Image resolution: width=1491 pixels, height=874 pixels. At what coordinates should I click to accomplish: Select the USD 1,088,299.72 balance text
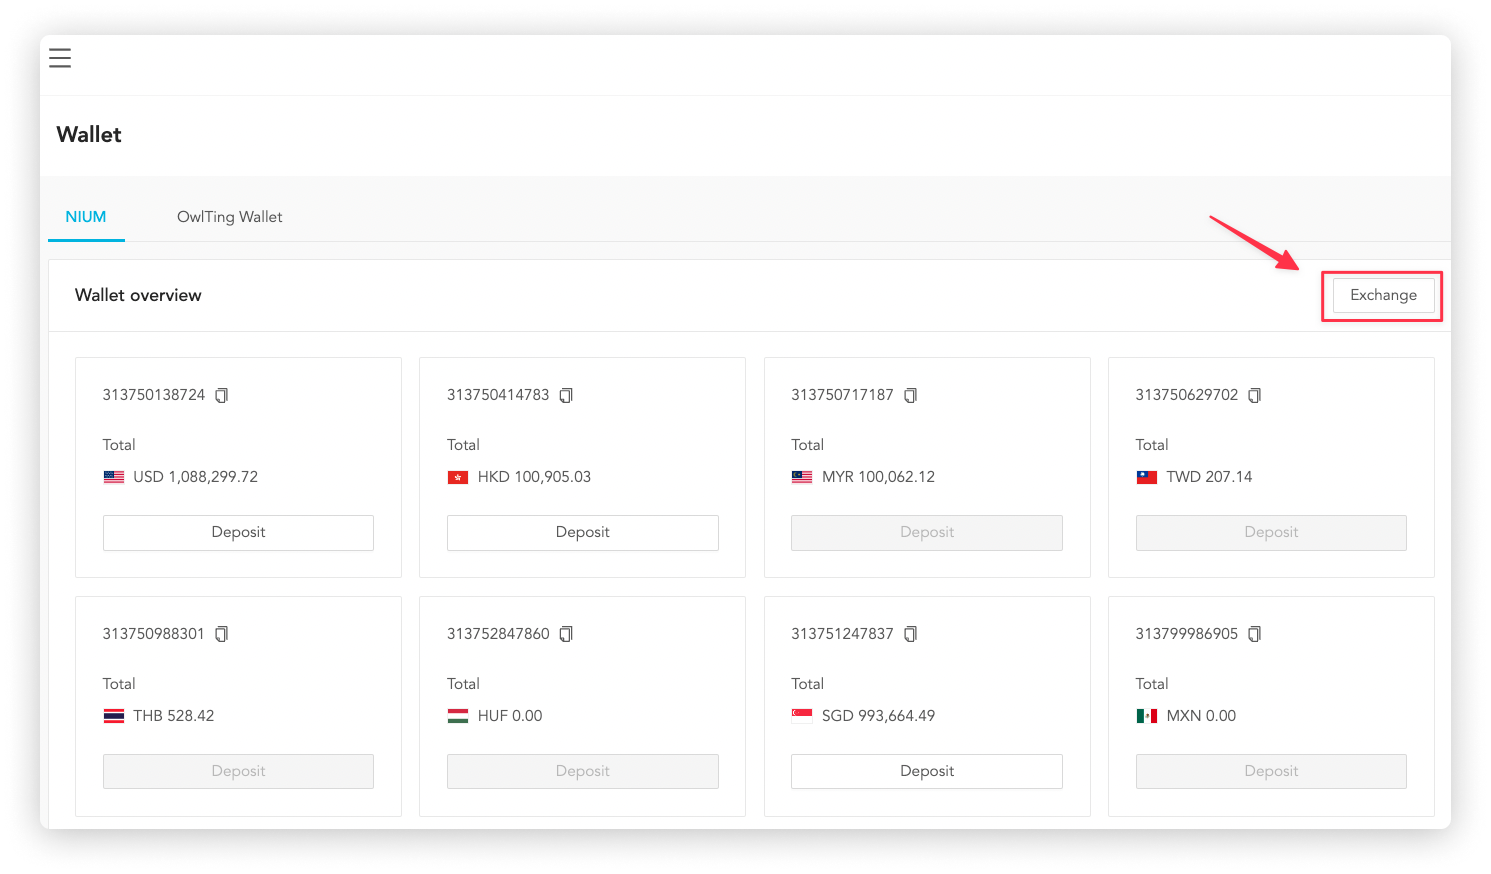tap(196, 477)
